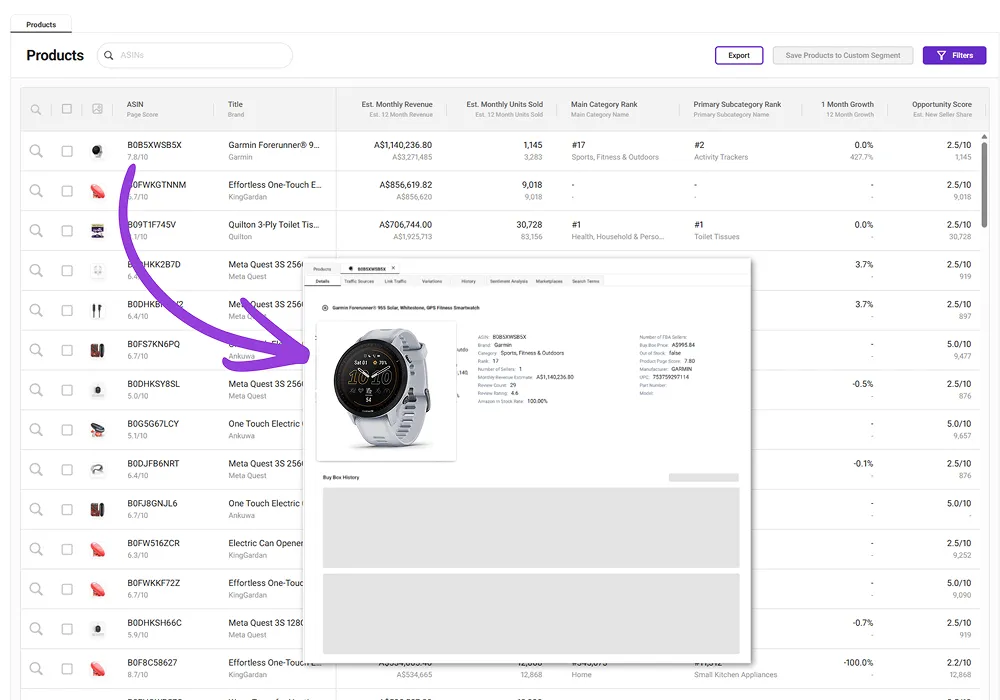The image size is (1000, 700).
Task: Click the Garmin smartwatch product image
Action: coord(386,392)
